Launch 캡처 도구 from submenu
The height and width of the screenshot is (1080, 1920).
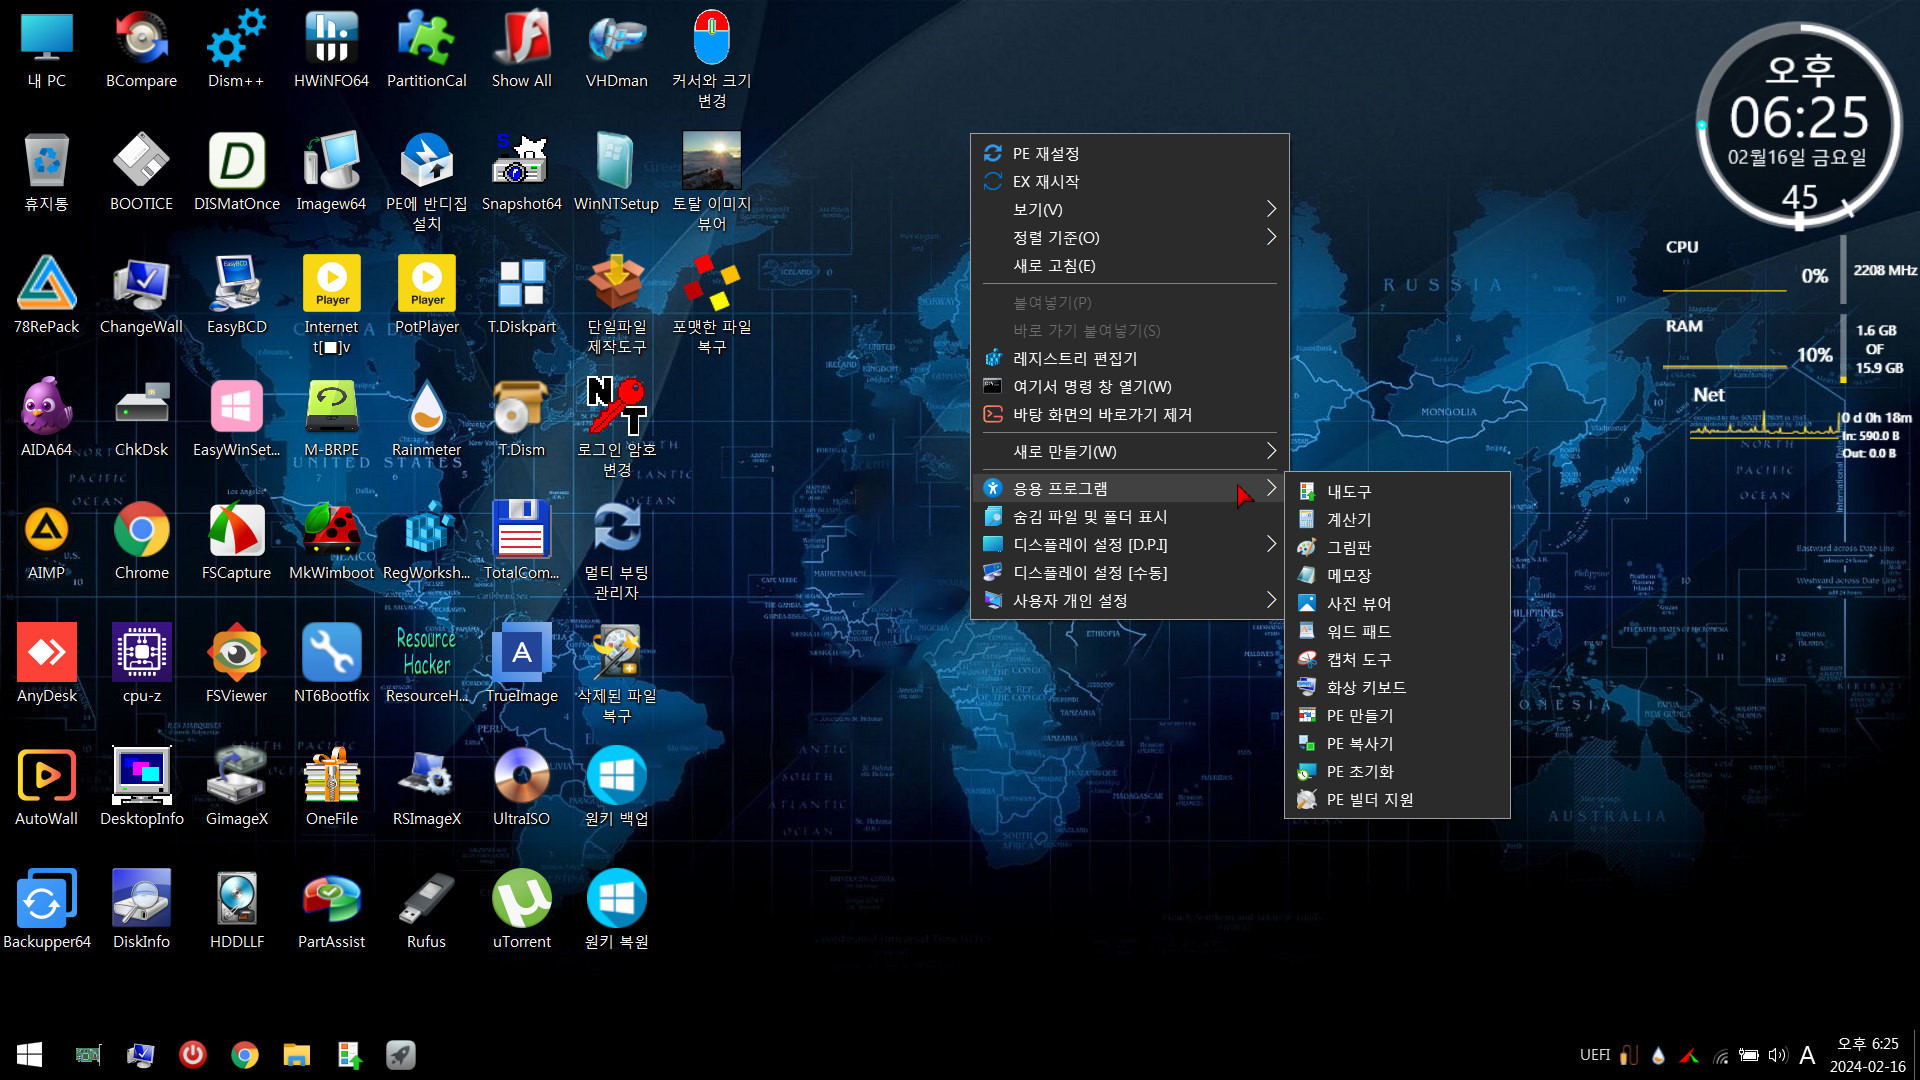(x=1397, y=660)
